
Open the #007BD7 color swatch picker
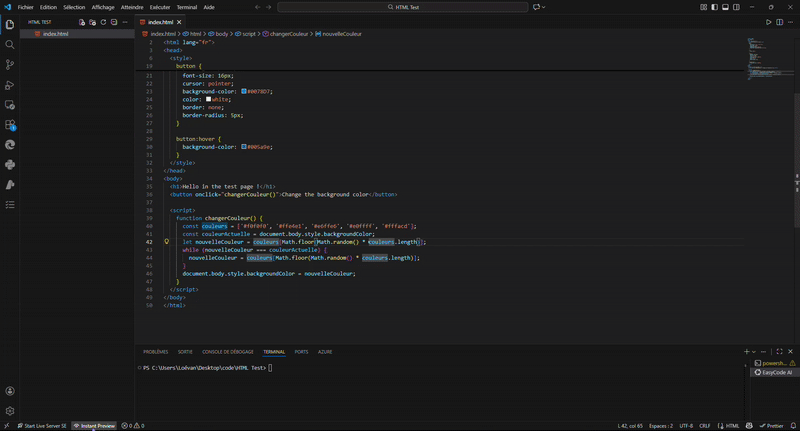click(244, 91)
